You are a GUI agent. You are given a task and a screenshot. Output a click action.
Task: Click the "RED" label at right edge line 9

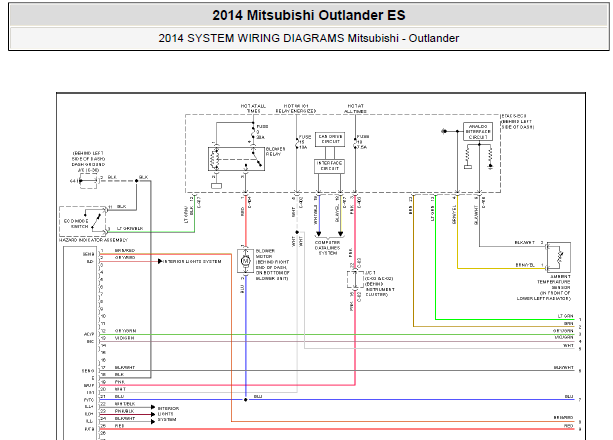(x=569, y=426)
